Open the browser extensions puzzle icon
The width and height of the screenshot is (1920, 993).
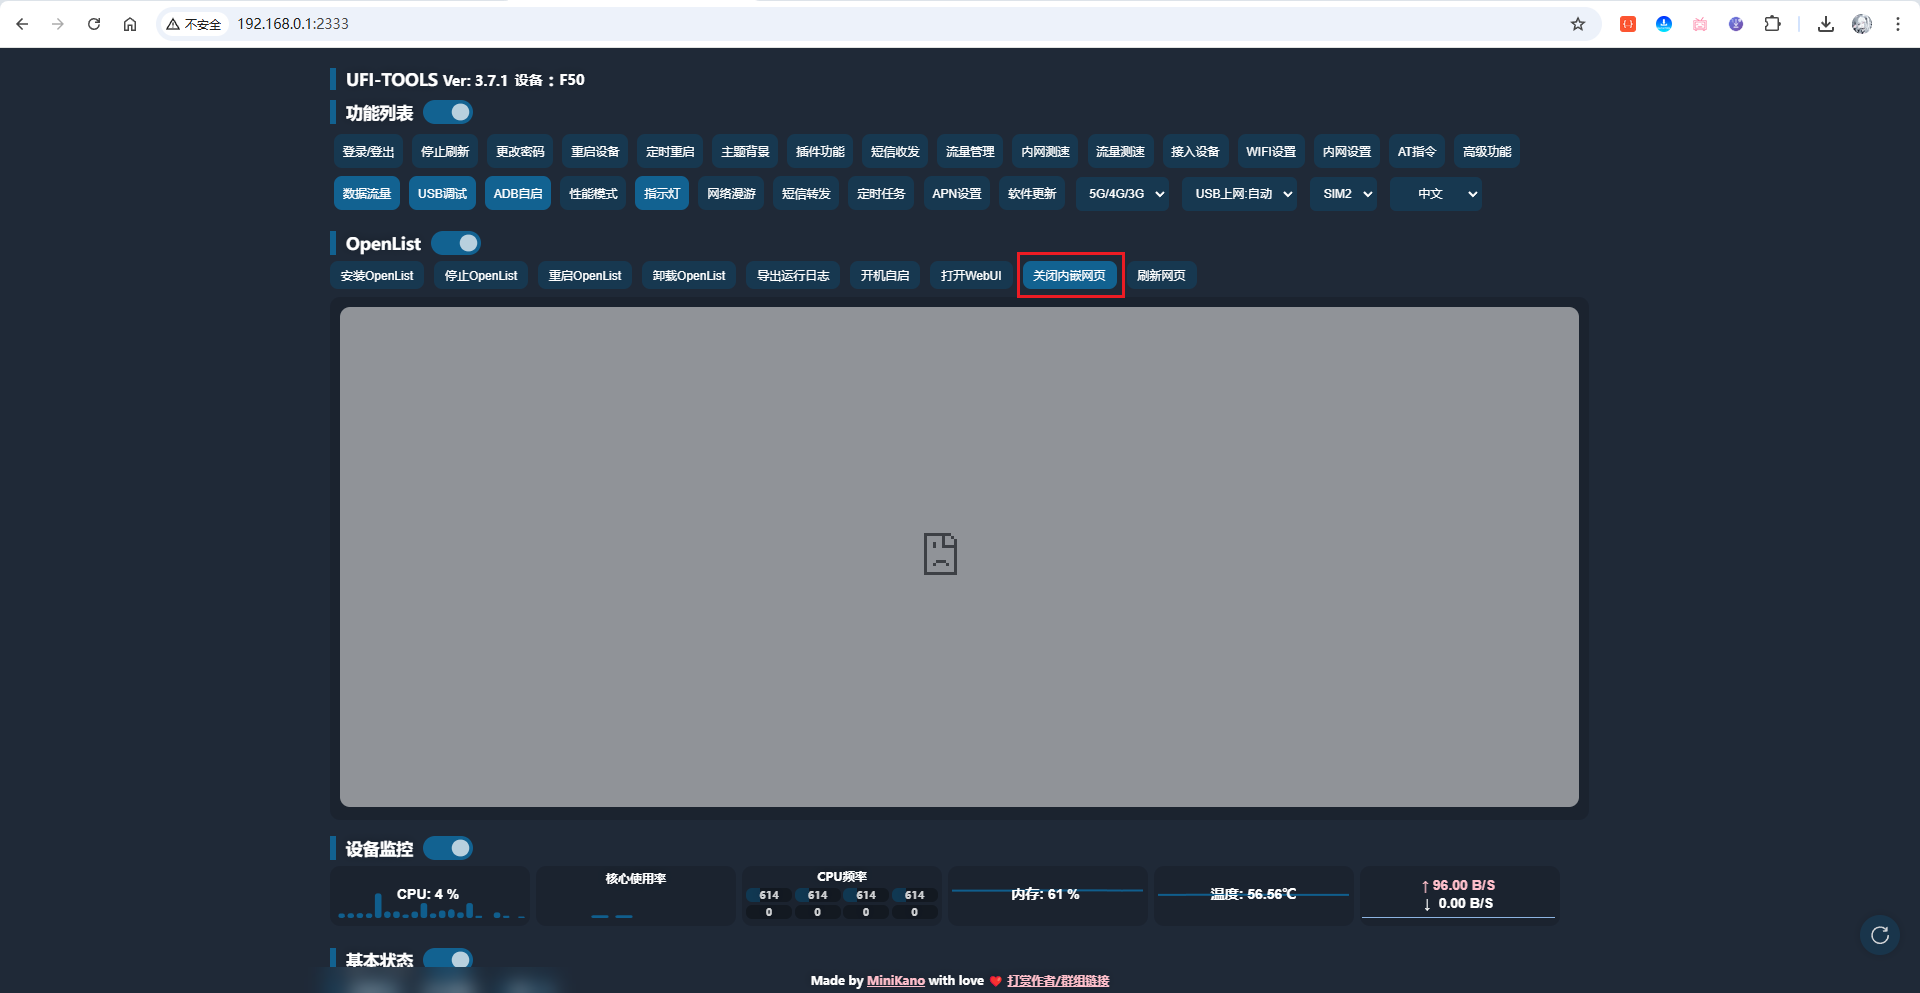1772,24
